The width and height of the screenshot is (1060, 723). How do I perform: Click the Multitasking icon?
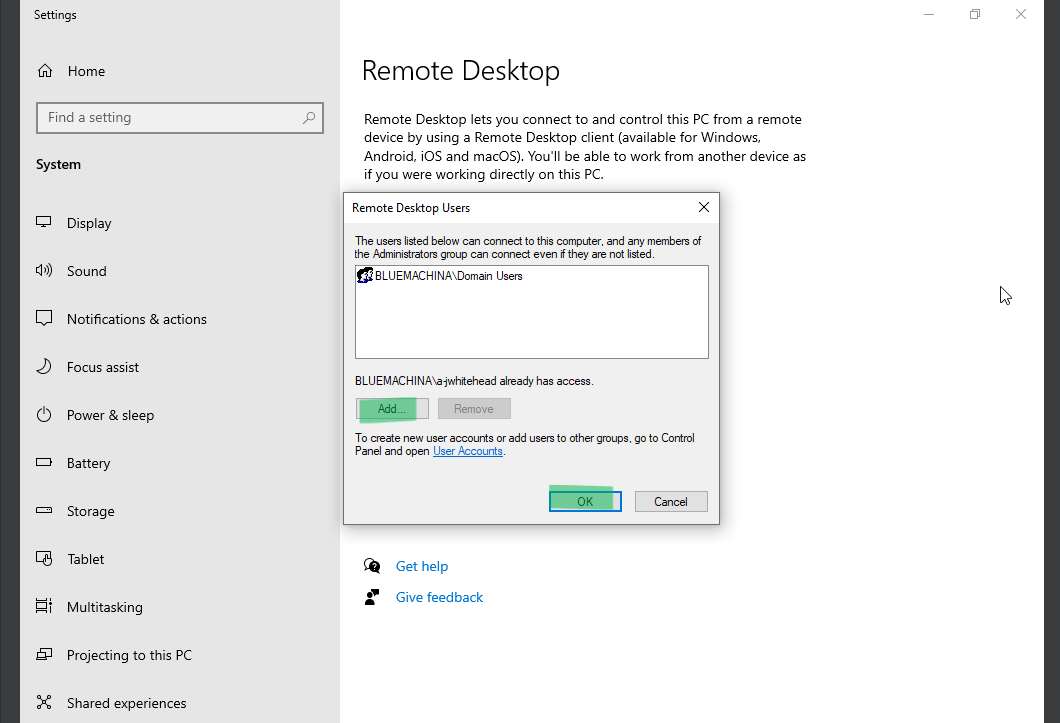[44, 607]
